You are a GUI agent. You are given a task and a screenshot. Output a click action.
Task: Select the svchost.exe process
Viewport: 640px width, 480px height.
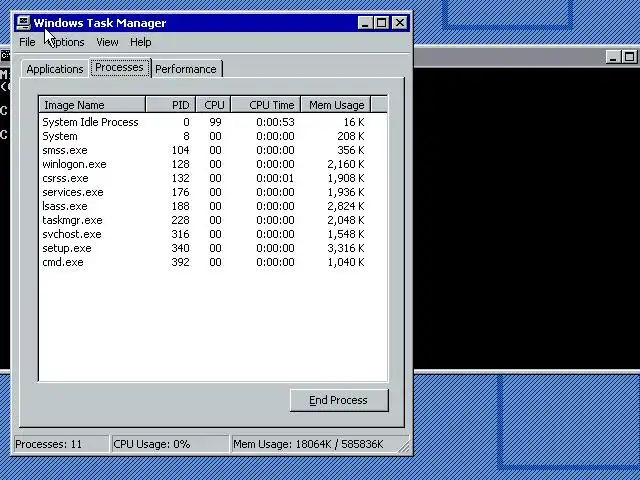(x=72, y=234)
